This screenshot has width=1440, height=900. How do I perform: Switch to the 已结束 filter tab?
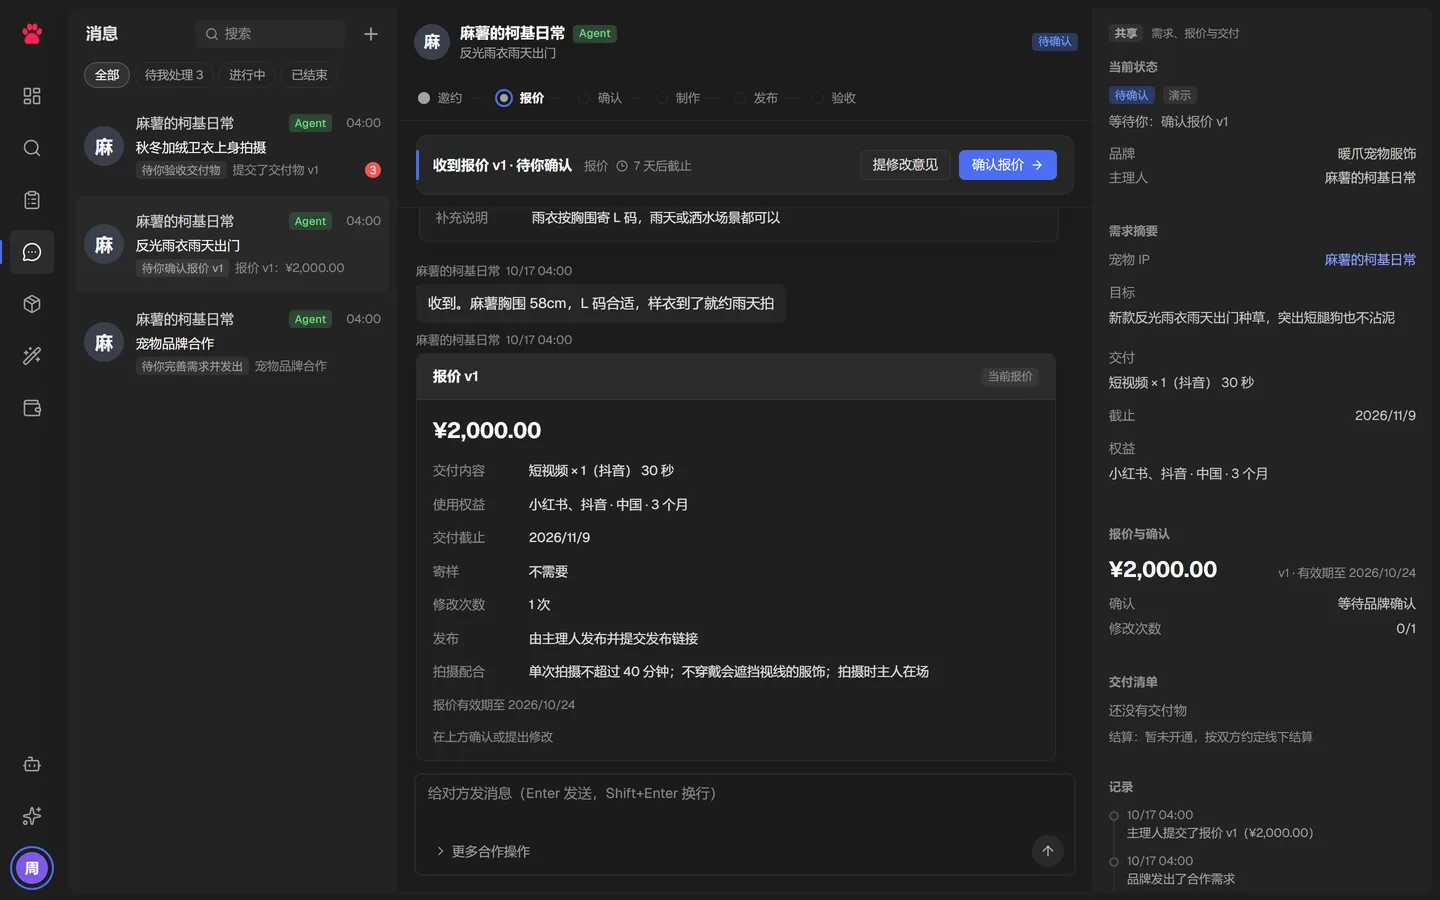(x=309, y=75)
